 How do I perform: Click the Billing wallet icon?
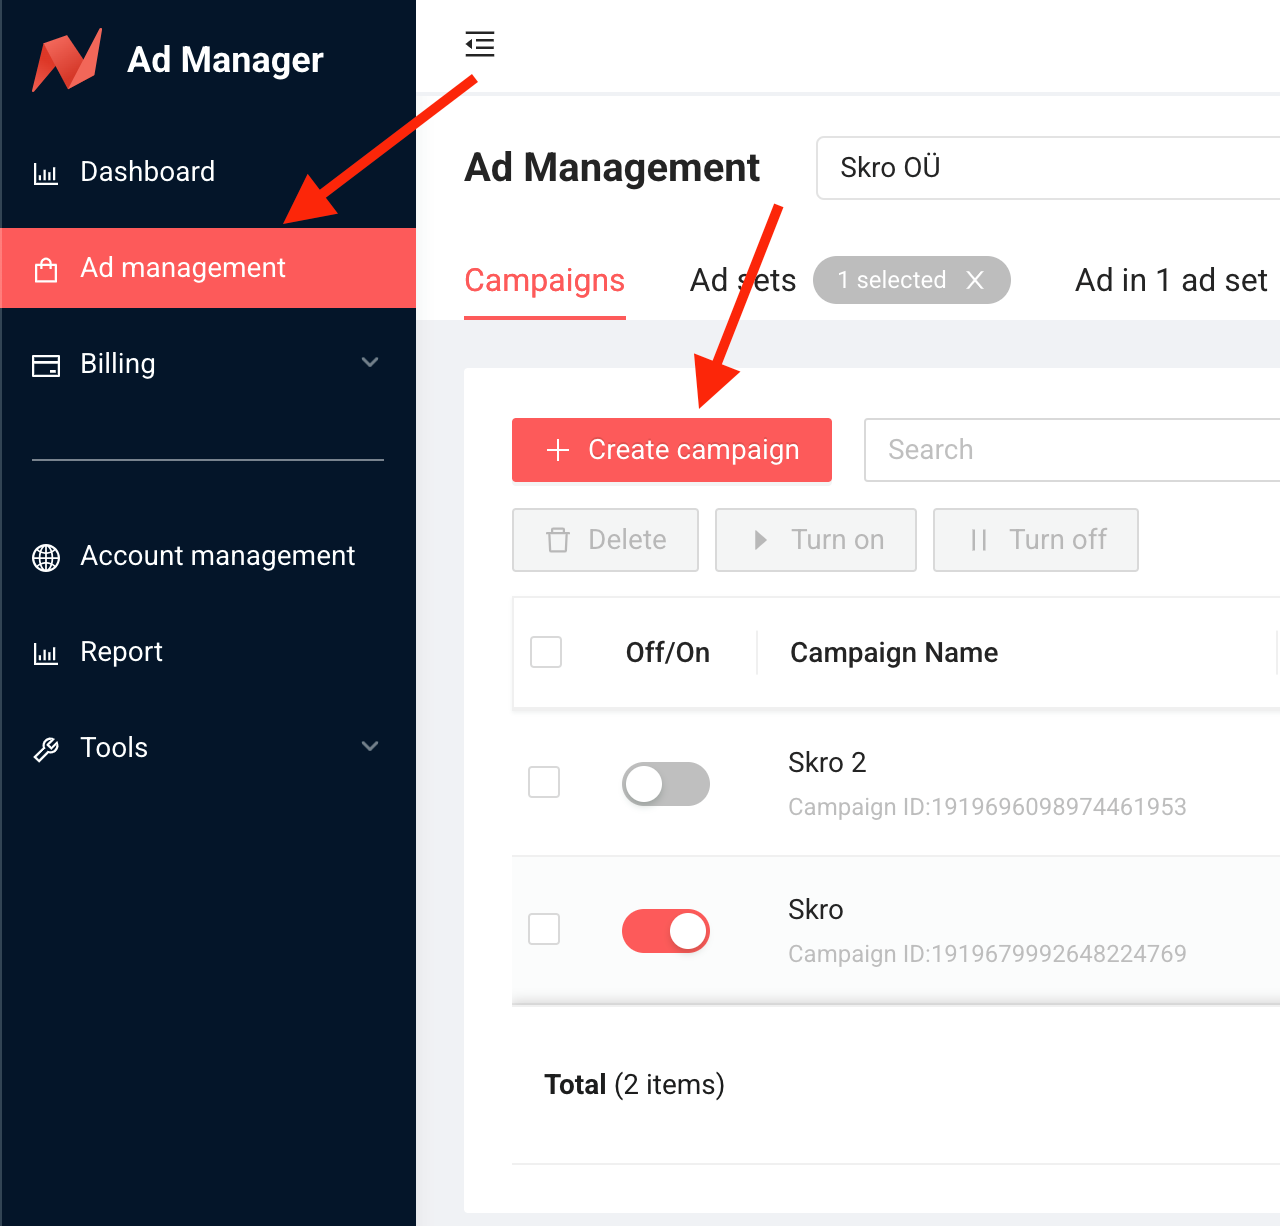46,365
